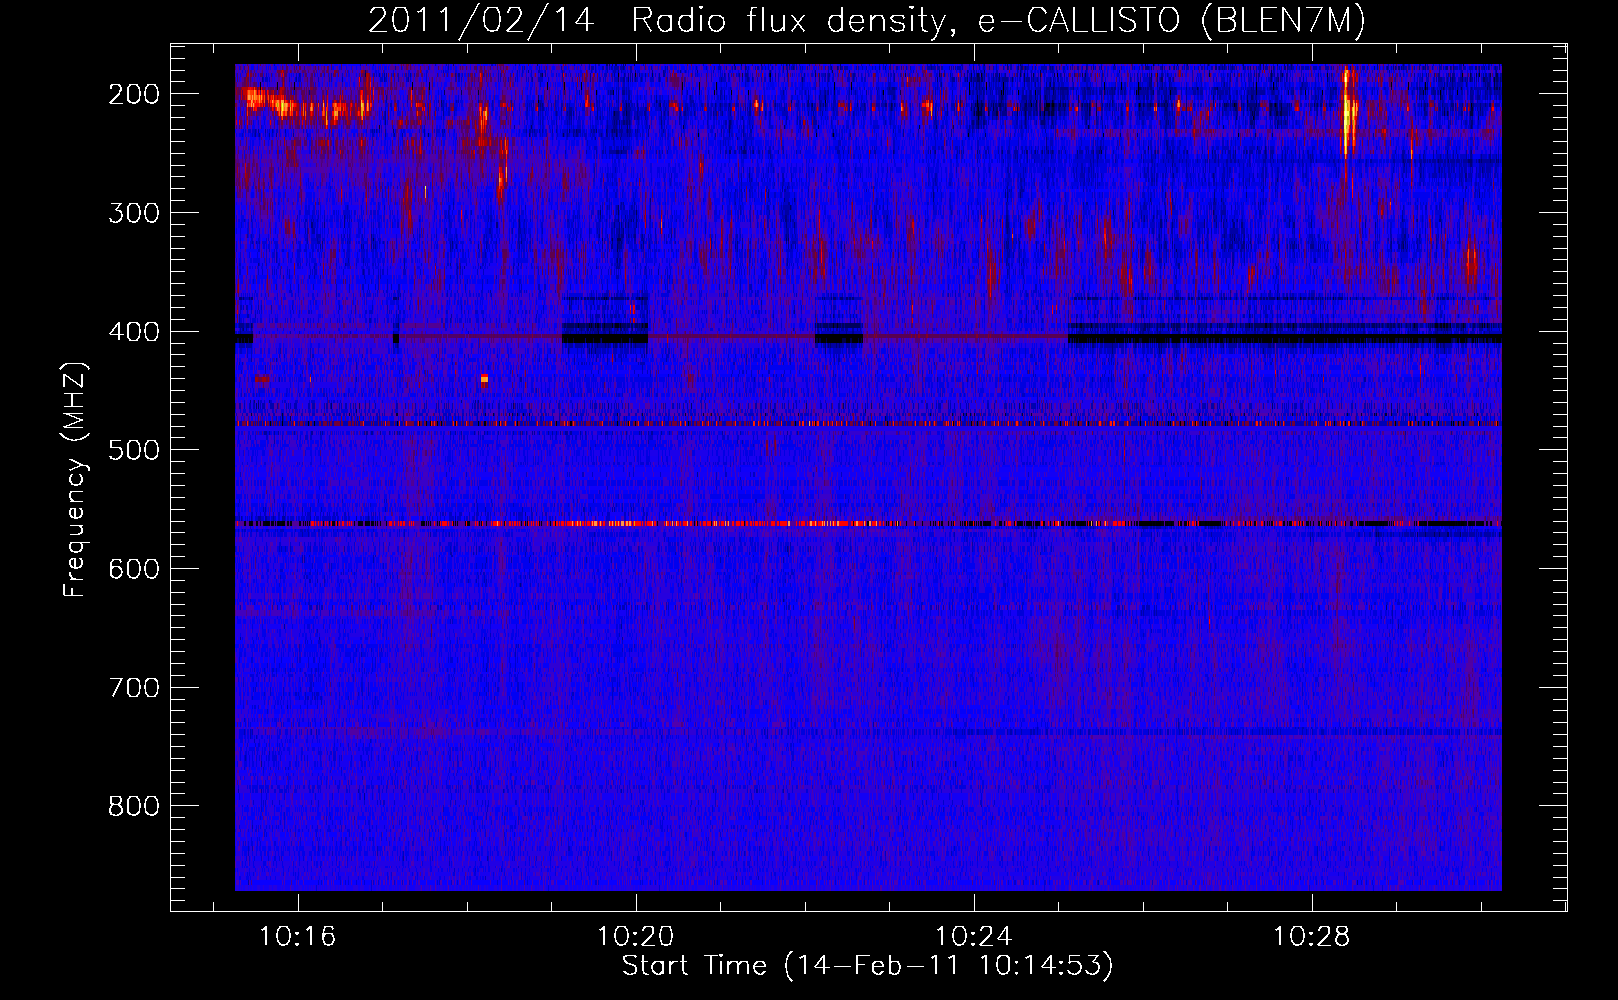Select the 700 frequency tick label

click(134, 688)
